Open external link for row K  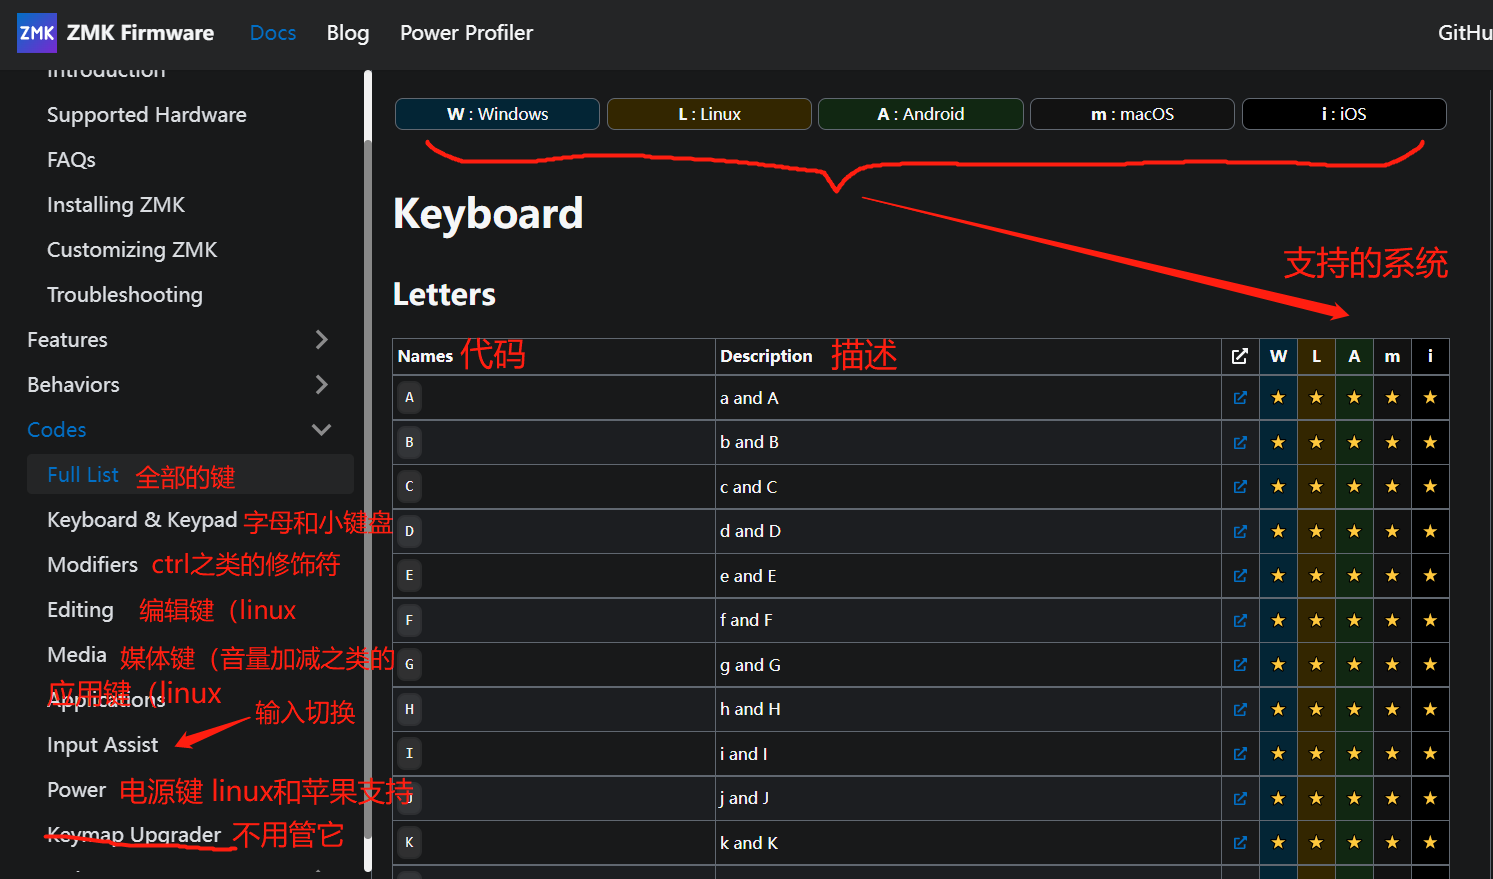1240,843
